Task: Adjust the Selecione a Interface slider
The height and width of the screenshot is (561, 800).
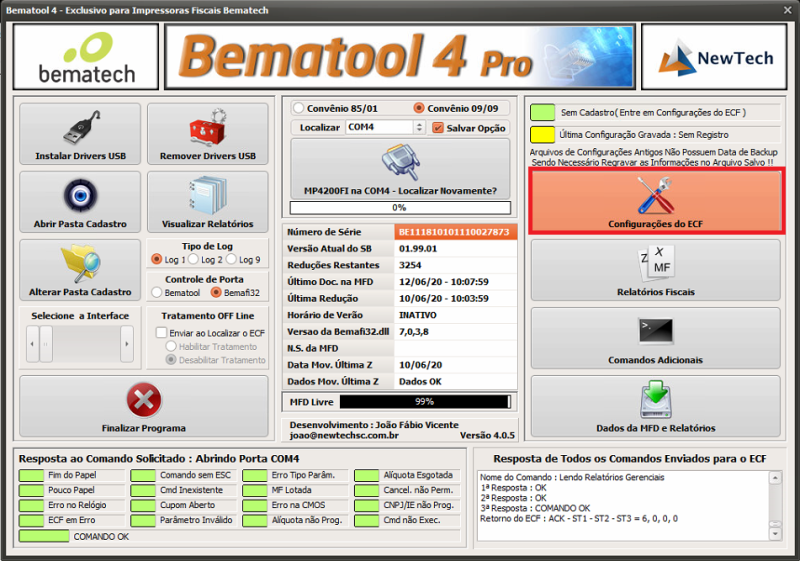Action: click(80, 345)
